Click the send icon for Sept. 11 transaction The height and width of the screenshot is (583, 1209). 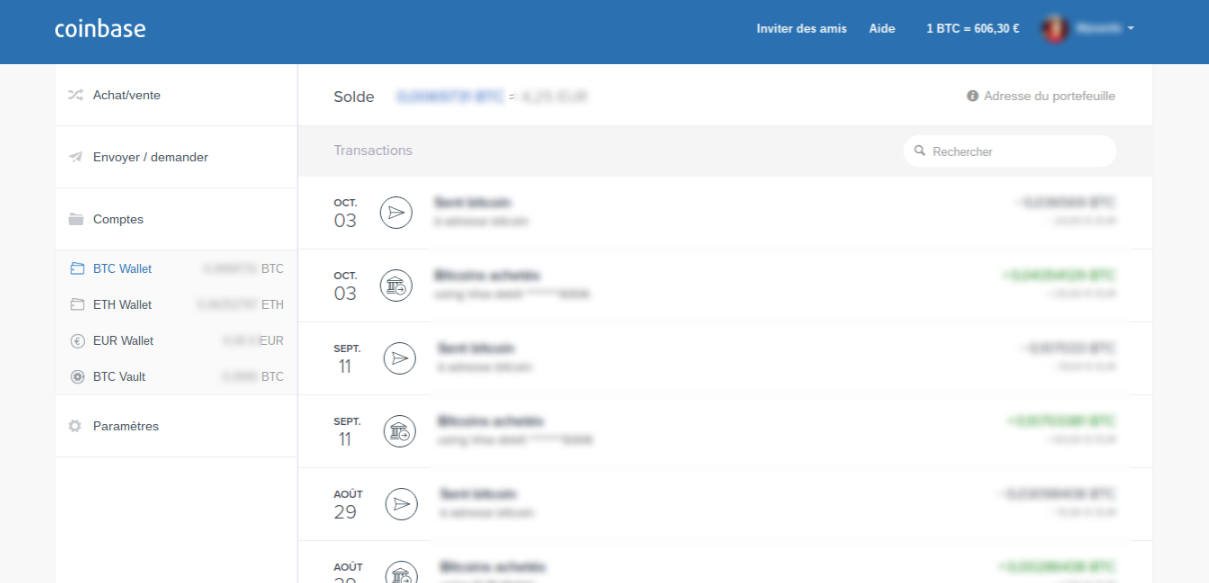[x=400, y=358]
